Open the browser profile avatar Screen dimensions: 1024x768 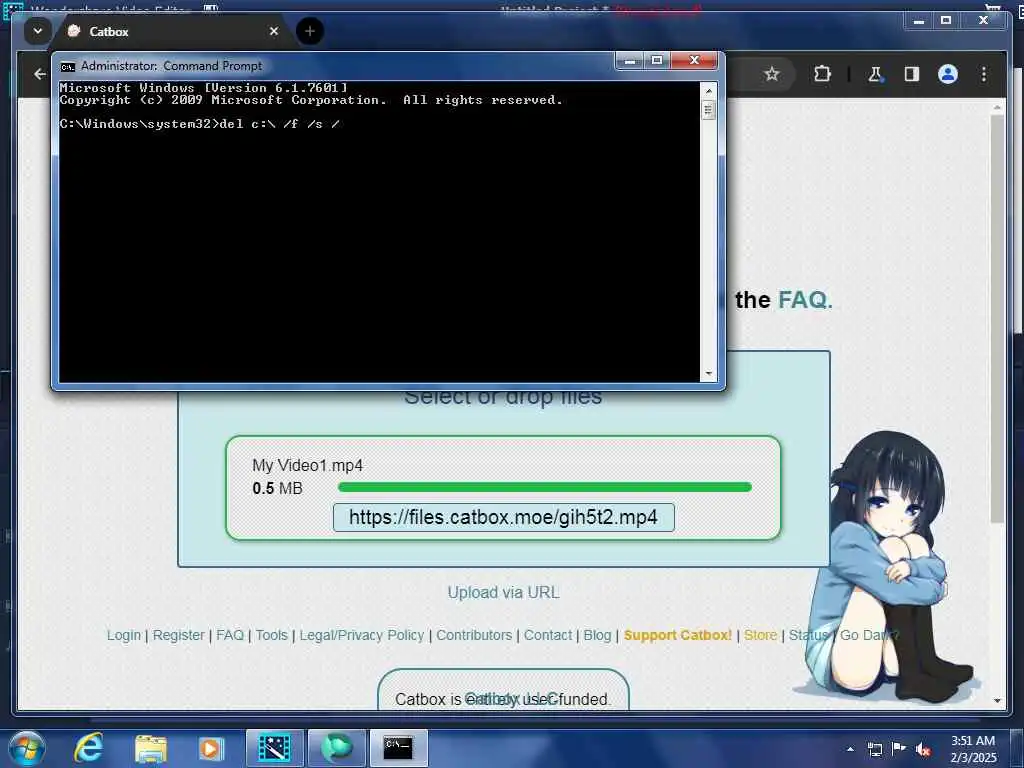(948, 74)
